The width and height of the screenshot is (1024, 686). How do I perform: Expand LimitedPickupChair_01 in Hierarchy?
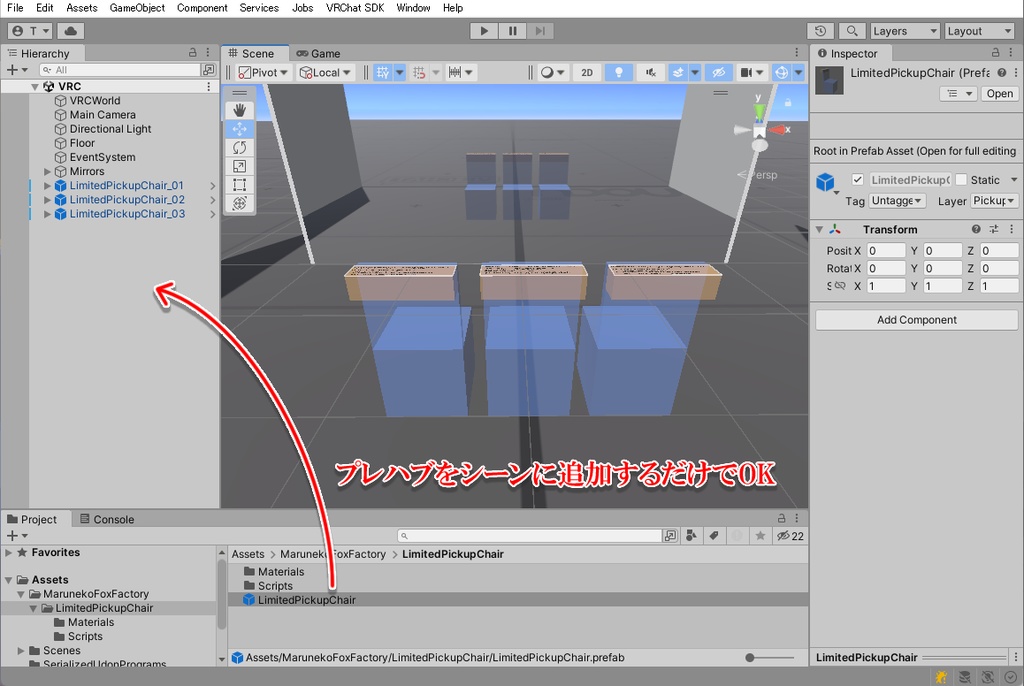point(47,186)
